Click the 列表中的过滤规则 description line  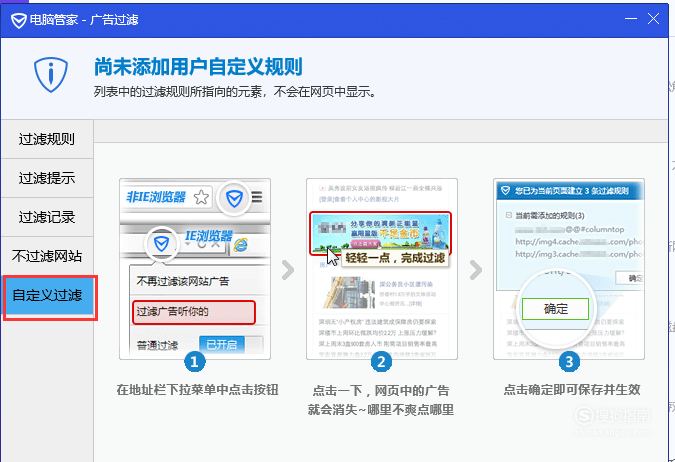235,92
